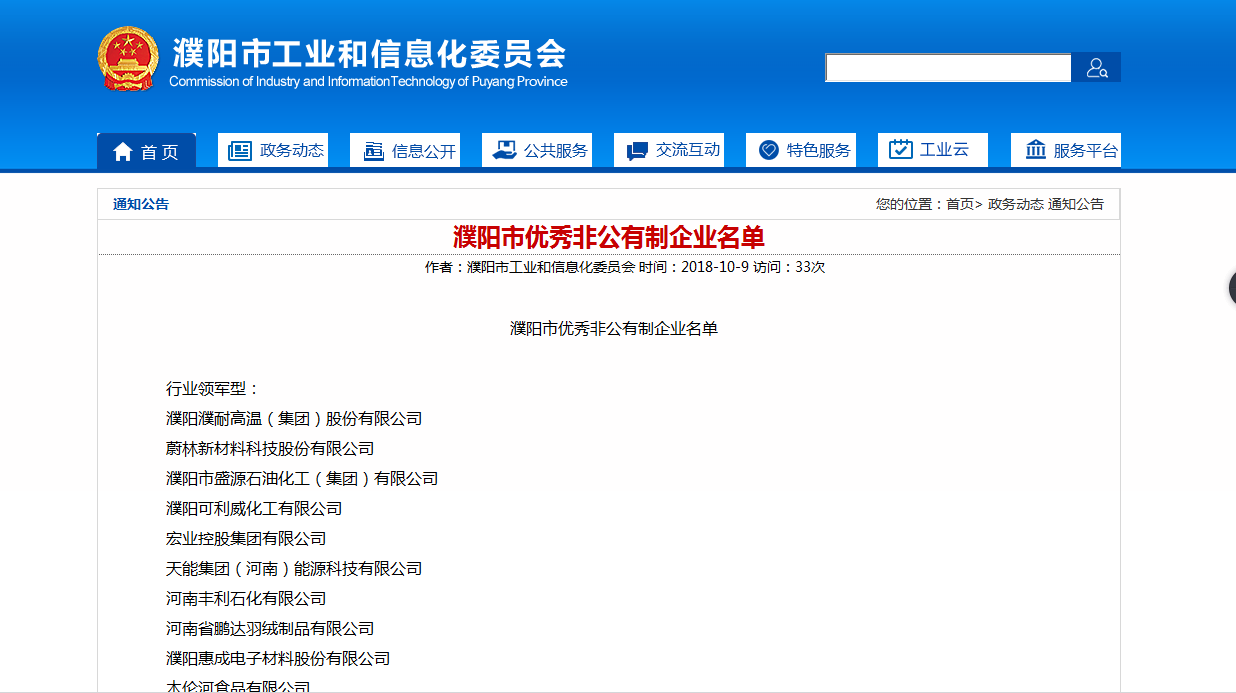
Task: Open the 信息公开 menu item
Action: click(423, 151)
